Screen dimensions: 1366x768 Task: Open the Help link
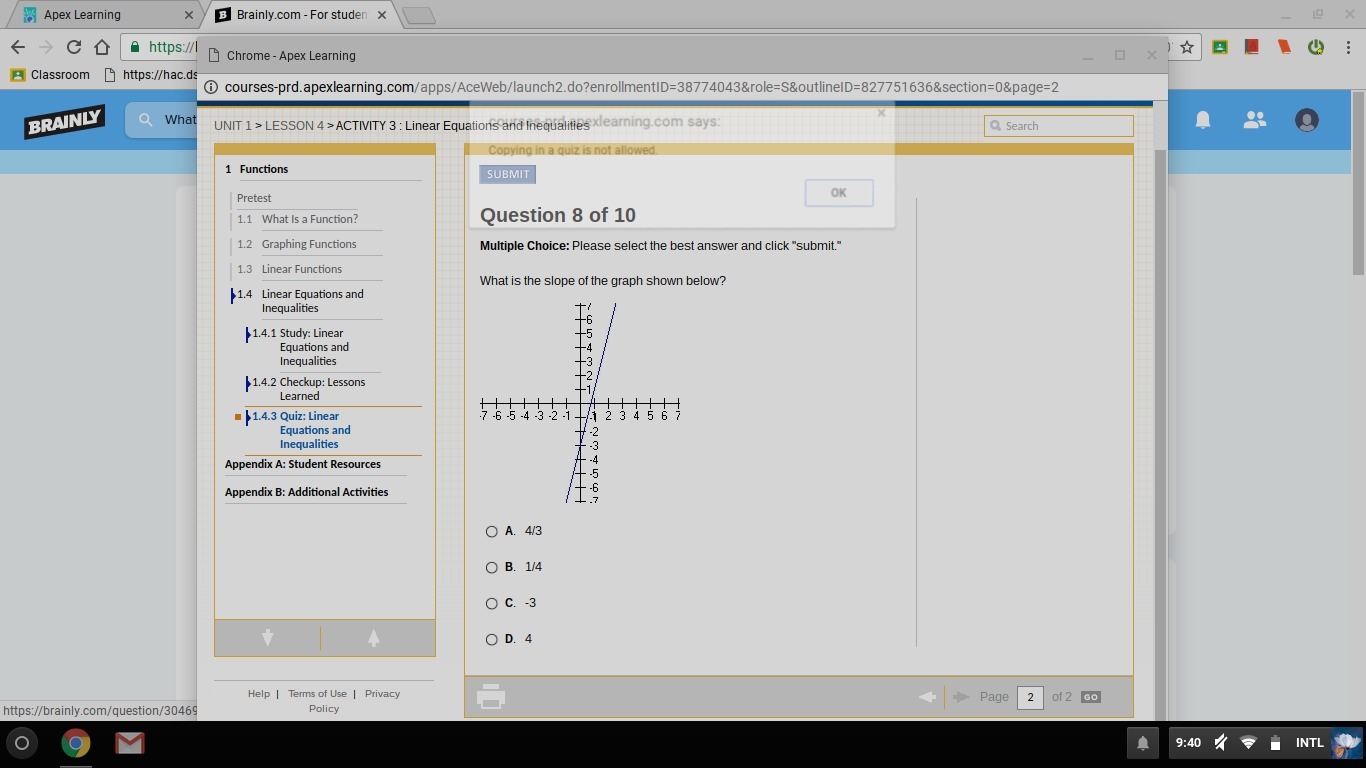click(258, 694)
